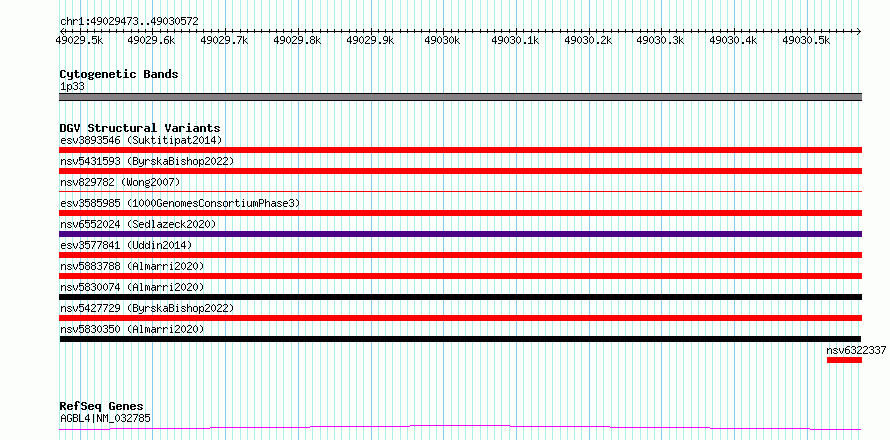Click the magenta AGBL4 gene track line
Screen dimensions: 890x440
pos(460,427)
